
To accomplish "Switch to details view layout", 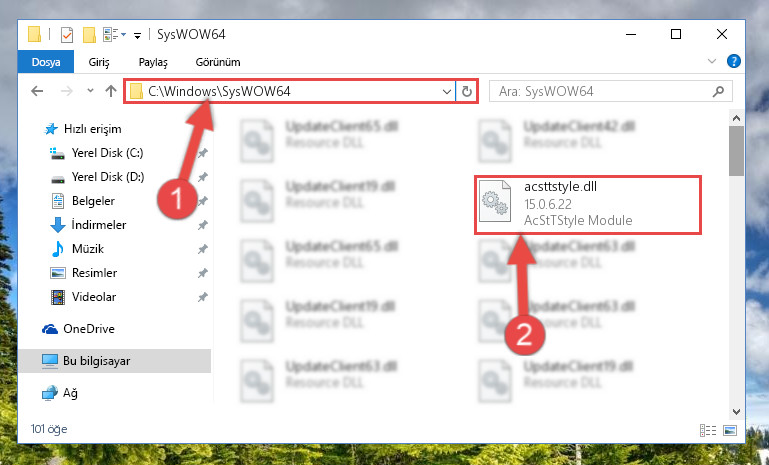I will 708,430.
